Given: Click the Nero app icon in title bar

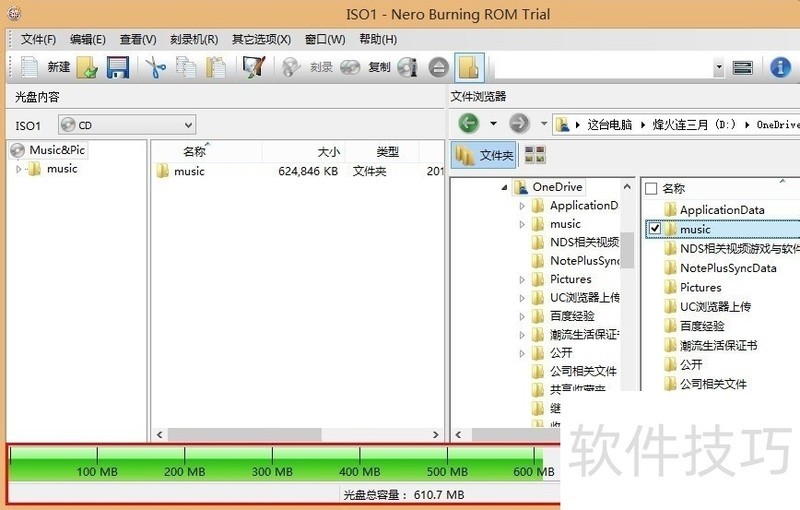Looking at the screenshot, I should [14, 13].
